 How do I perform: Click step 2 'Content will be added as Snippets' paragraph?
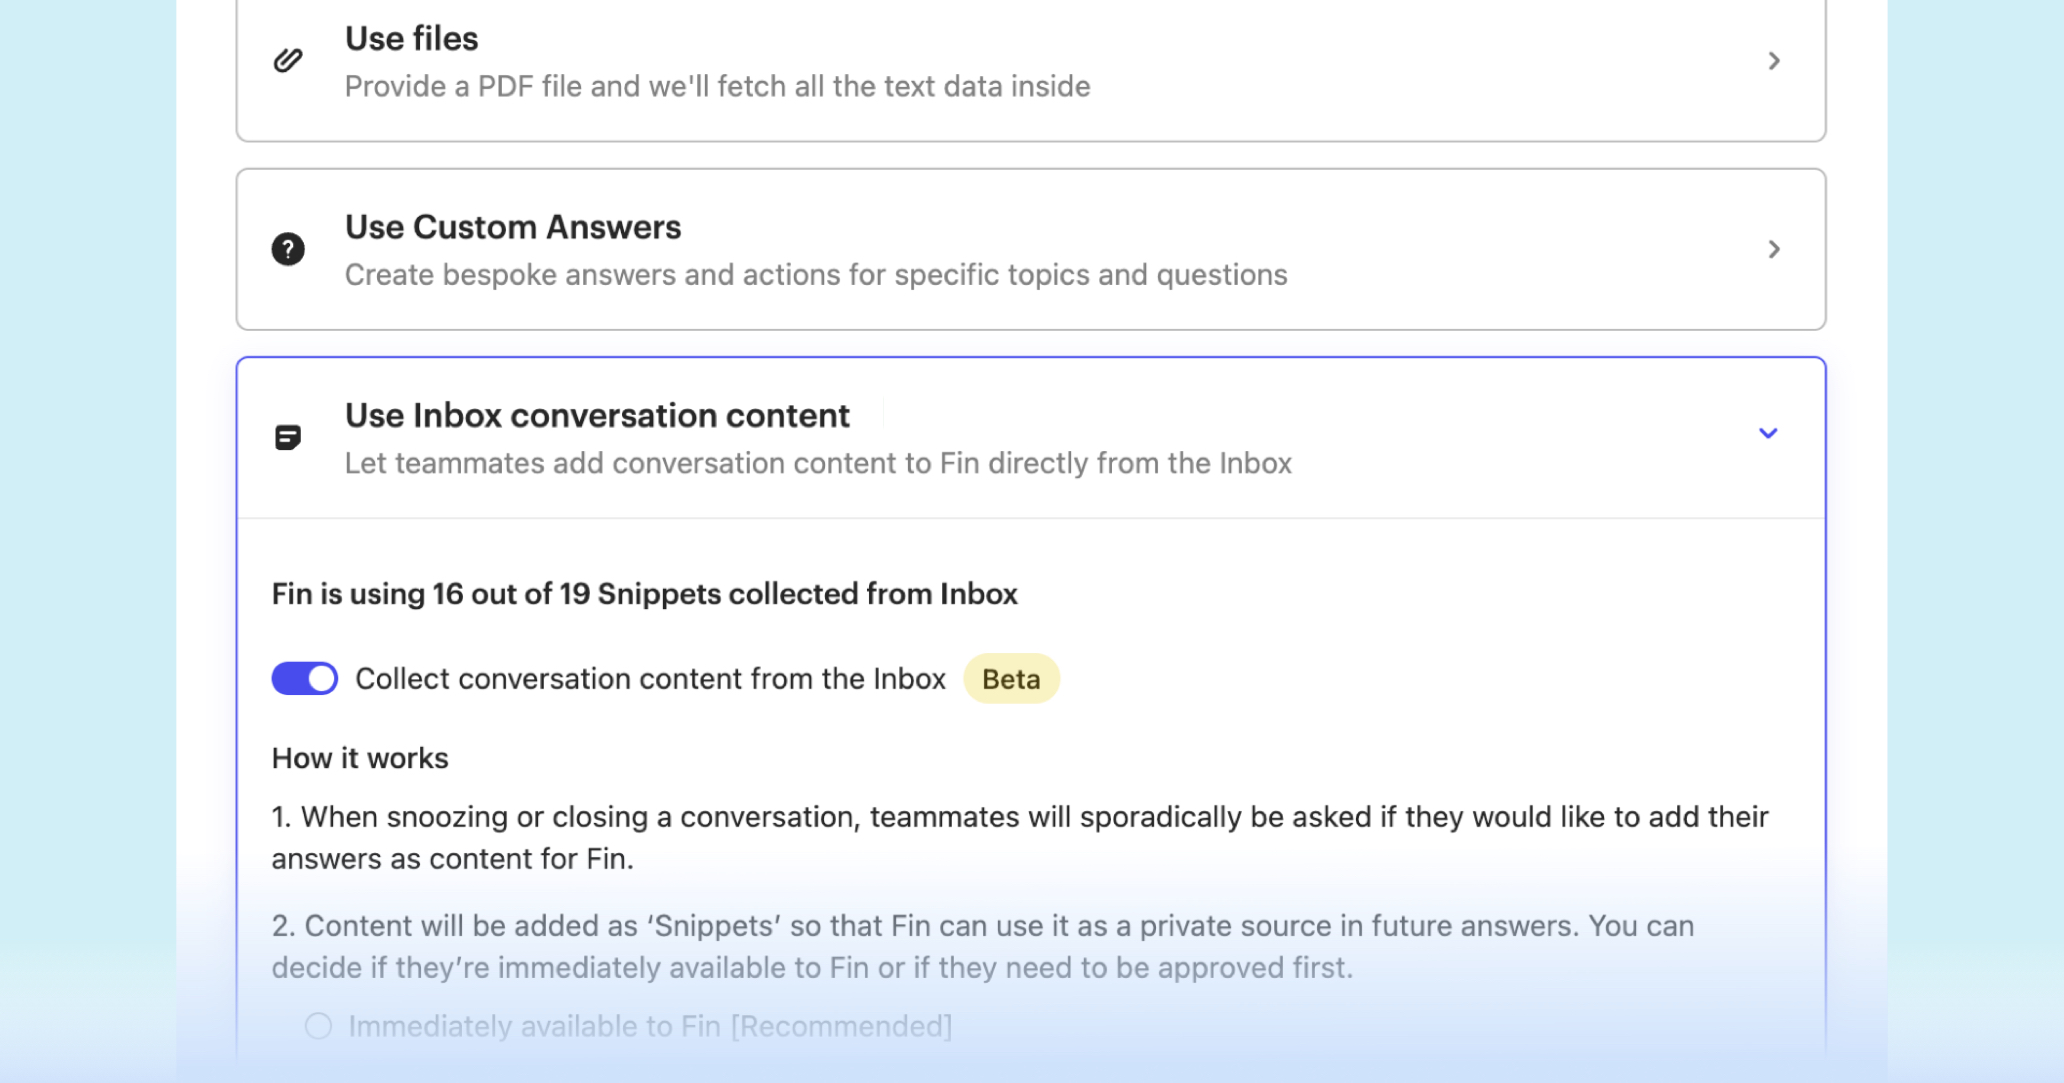coord(983,947)
